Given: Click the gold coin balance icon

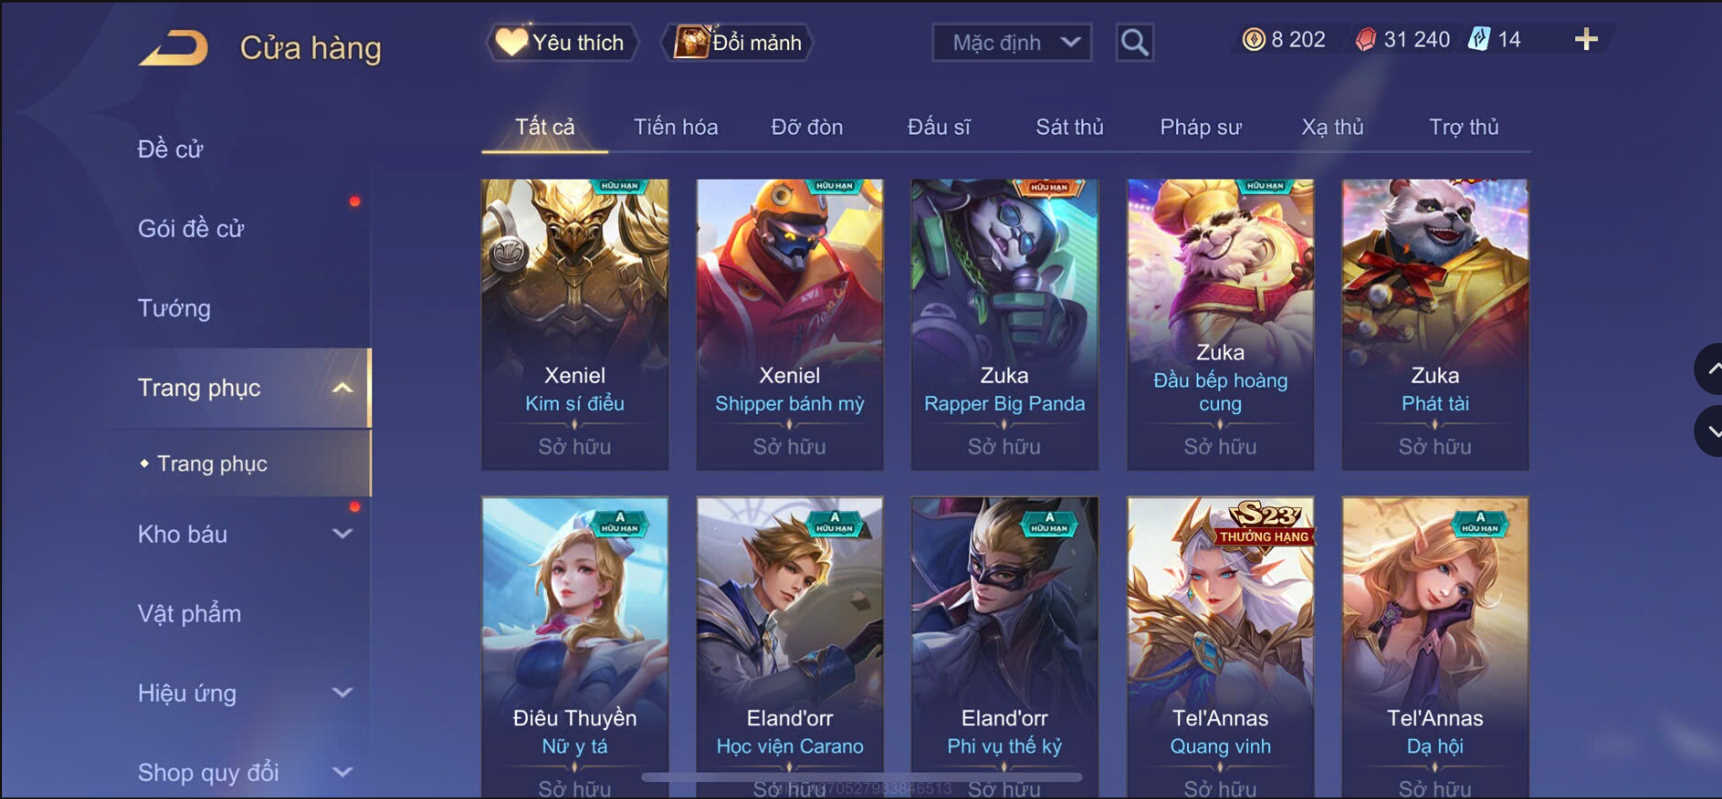Looking at the screenshot, I should coord(1253,40).
